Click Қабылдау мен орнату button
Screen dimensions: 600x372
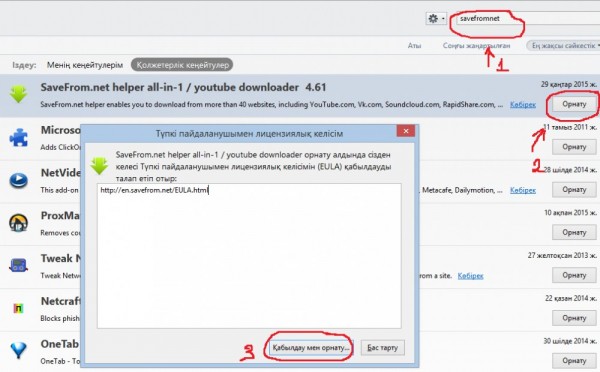click(311, 348)
